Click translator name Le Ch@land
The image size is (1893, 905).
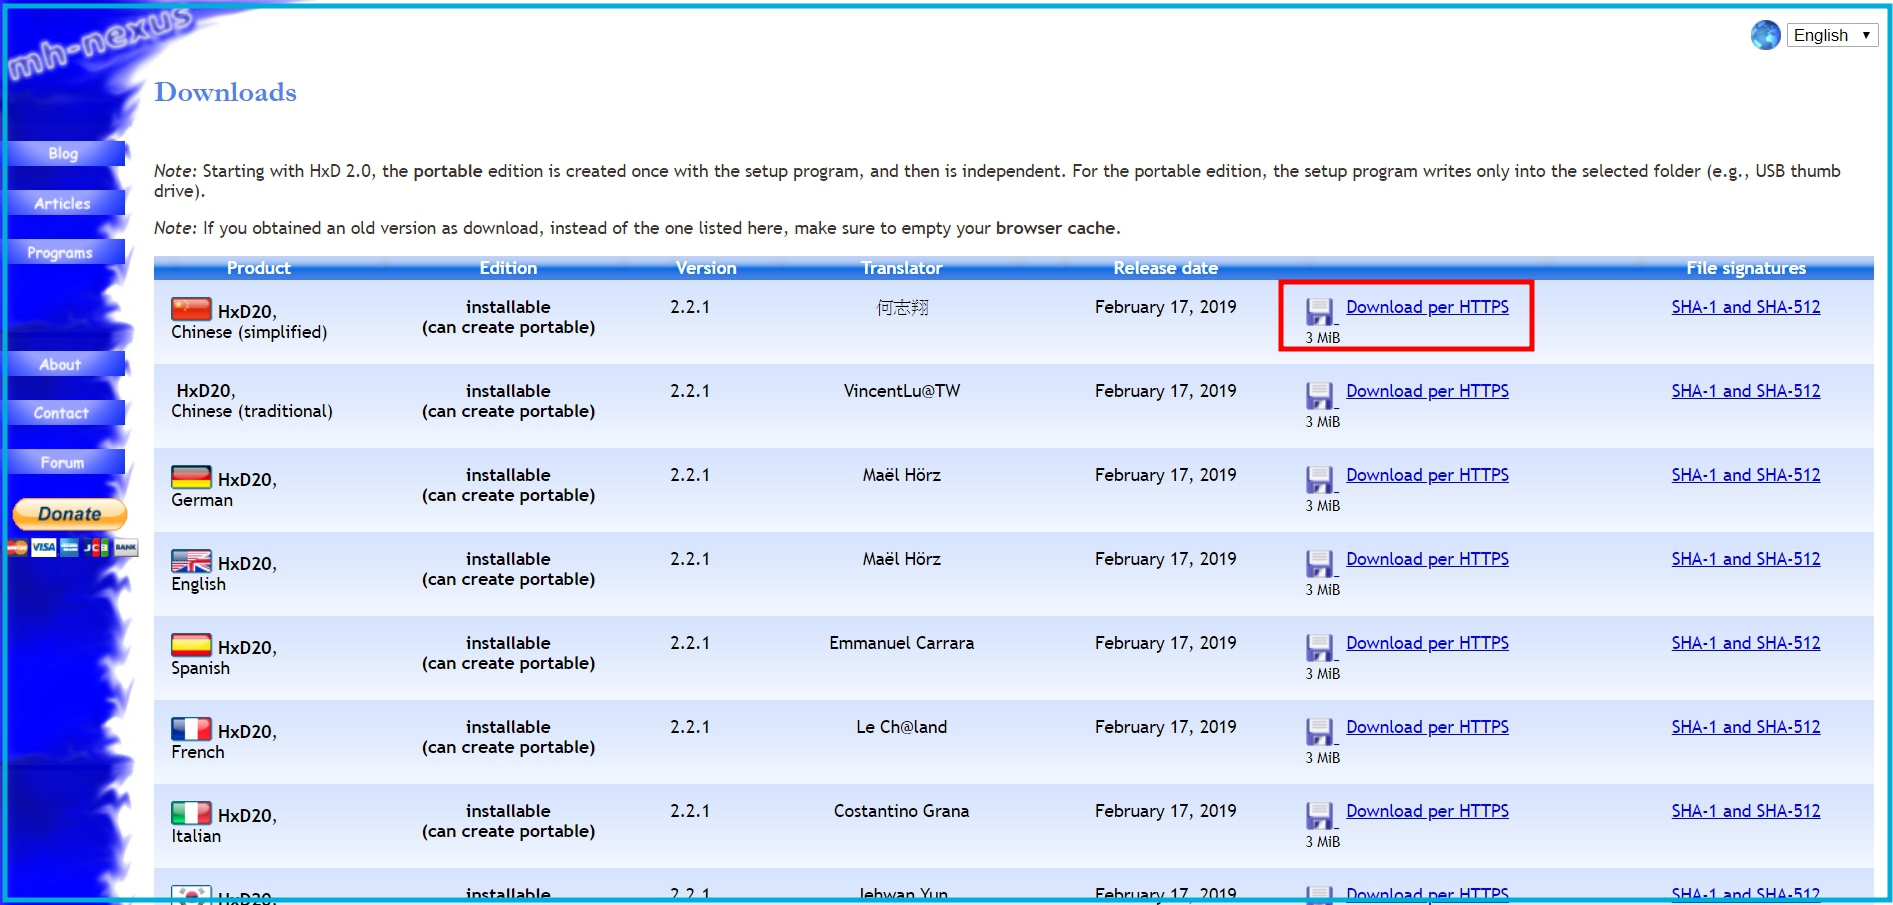tap(902, 727)
